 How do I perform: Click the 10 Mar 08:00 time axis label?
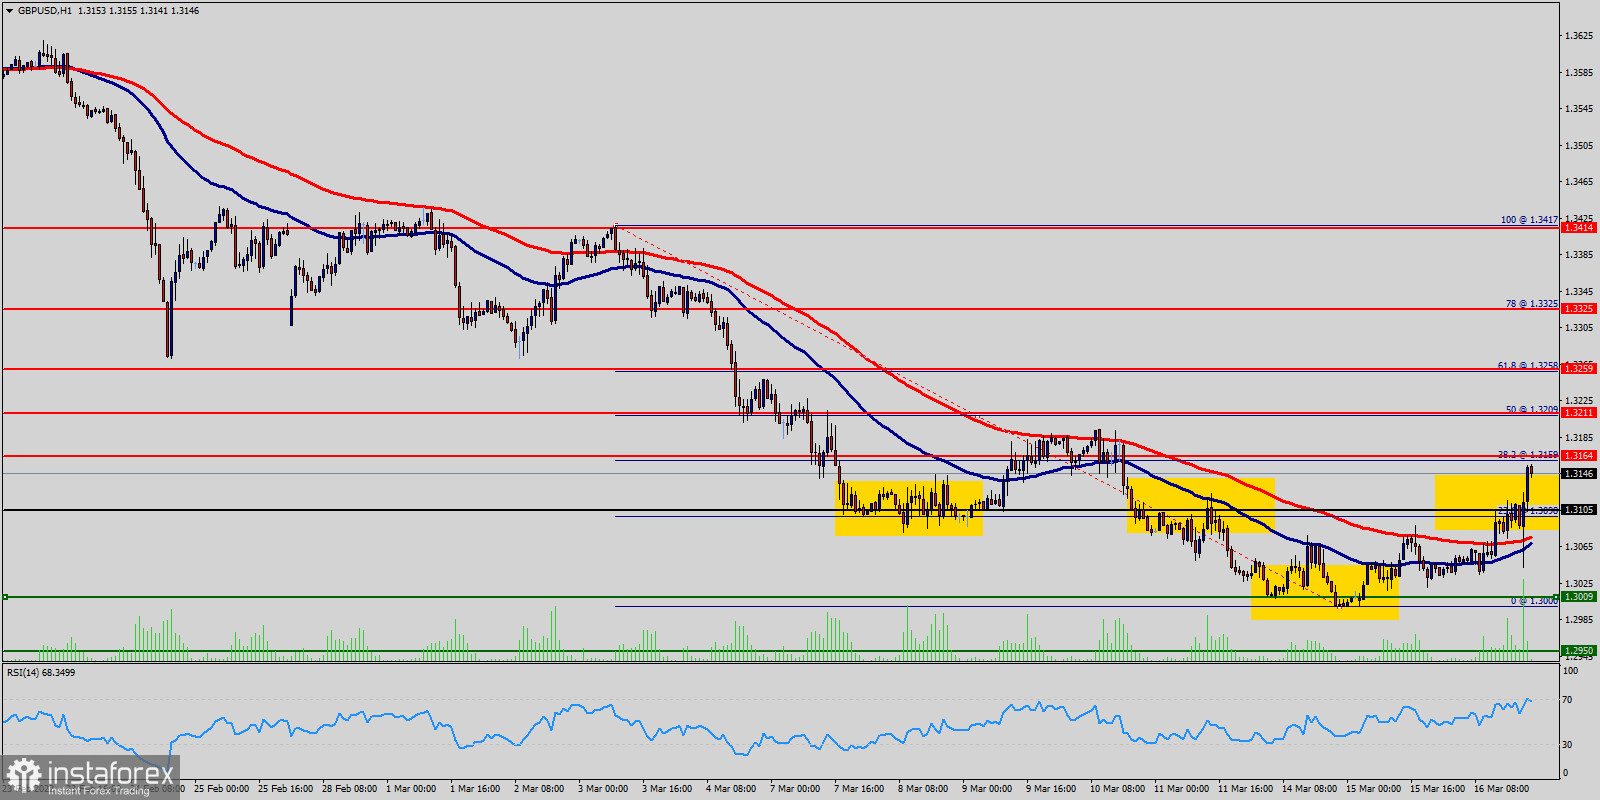point(1117,789)
